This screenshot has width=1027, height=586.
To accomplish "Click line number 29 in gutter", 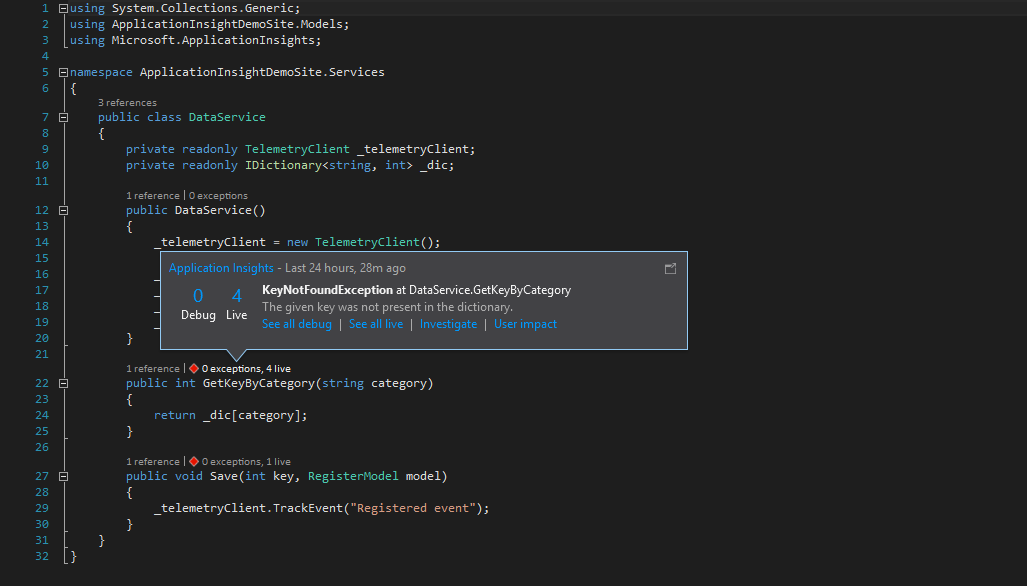I will point(42,508).
